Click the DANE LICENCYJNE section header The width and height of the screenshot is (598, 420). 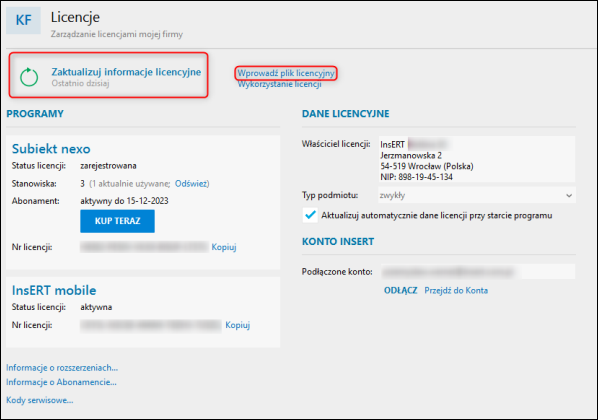coord(346,114)
